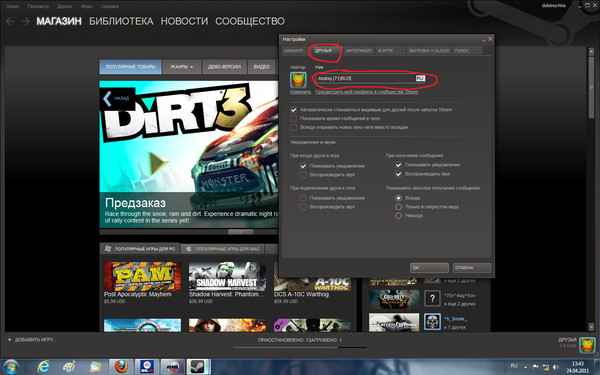Image resolution: width=600 pixels, height=375 pixels.
Task: Switch to the ГОЛОС settings tab
Action: click(x=466, y=51)
